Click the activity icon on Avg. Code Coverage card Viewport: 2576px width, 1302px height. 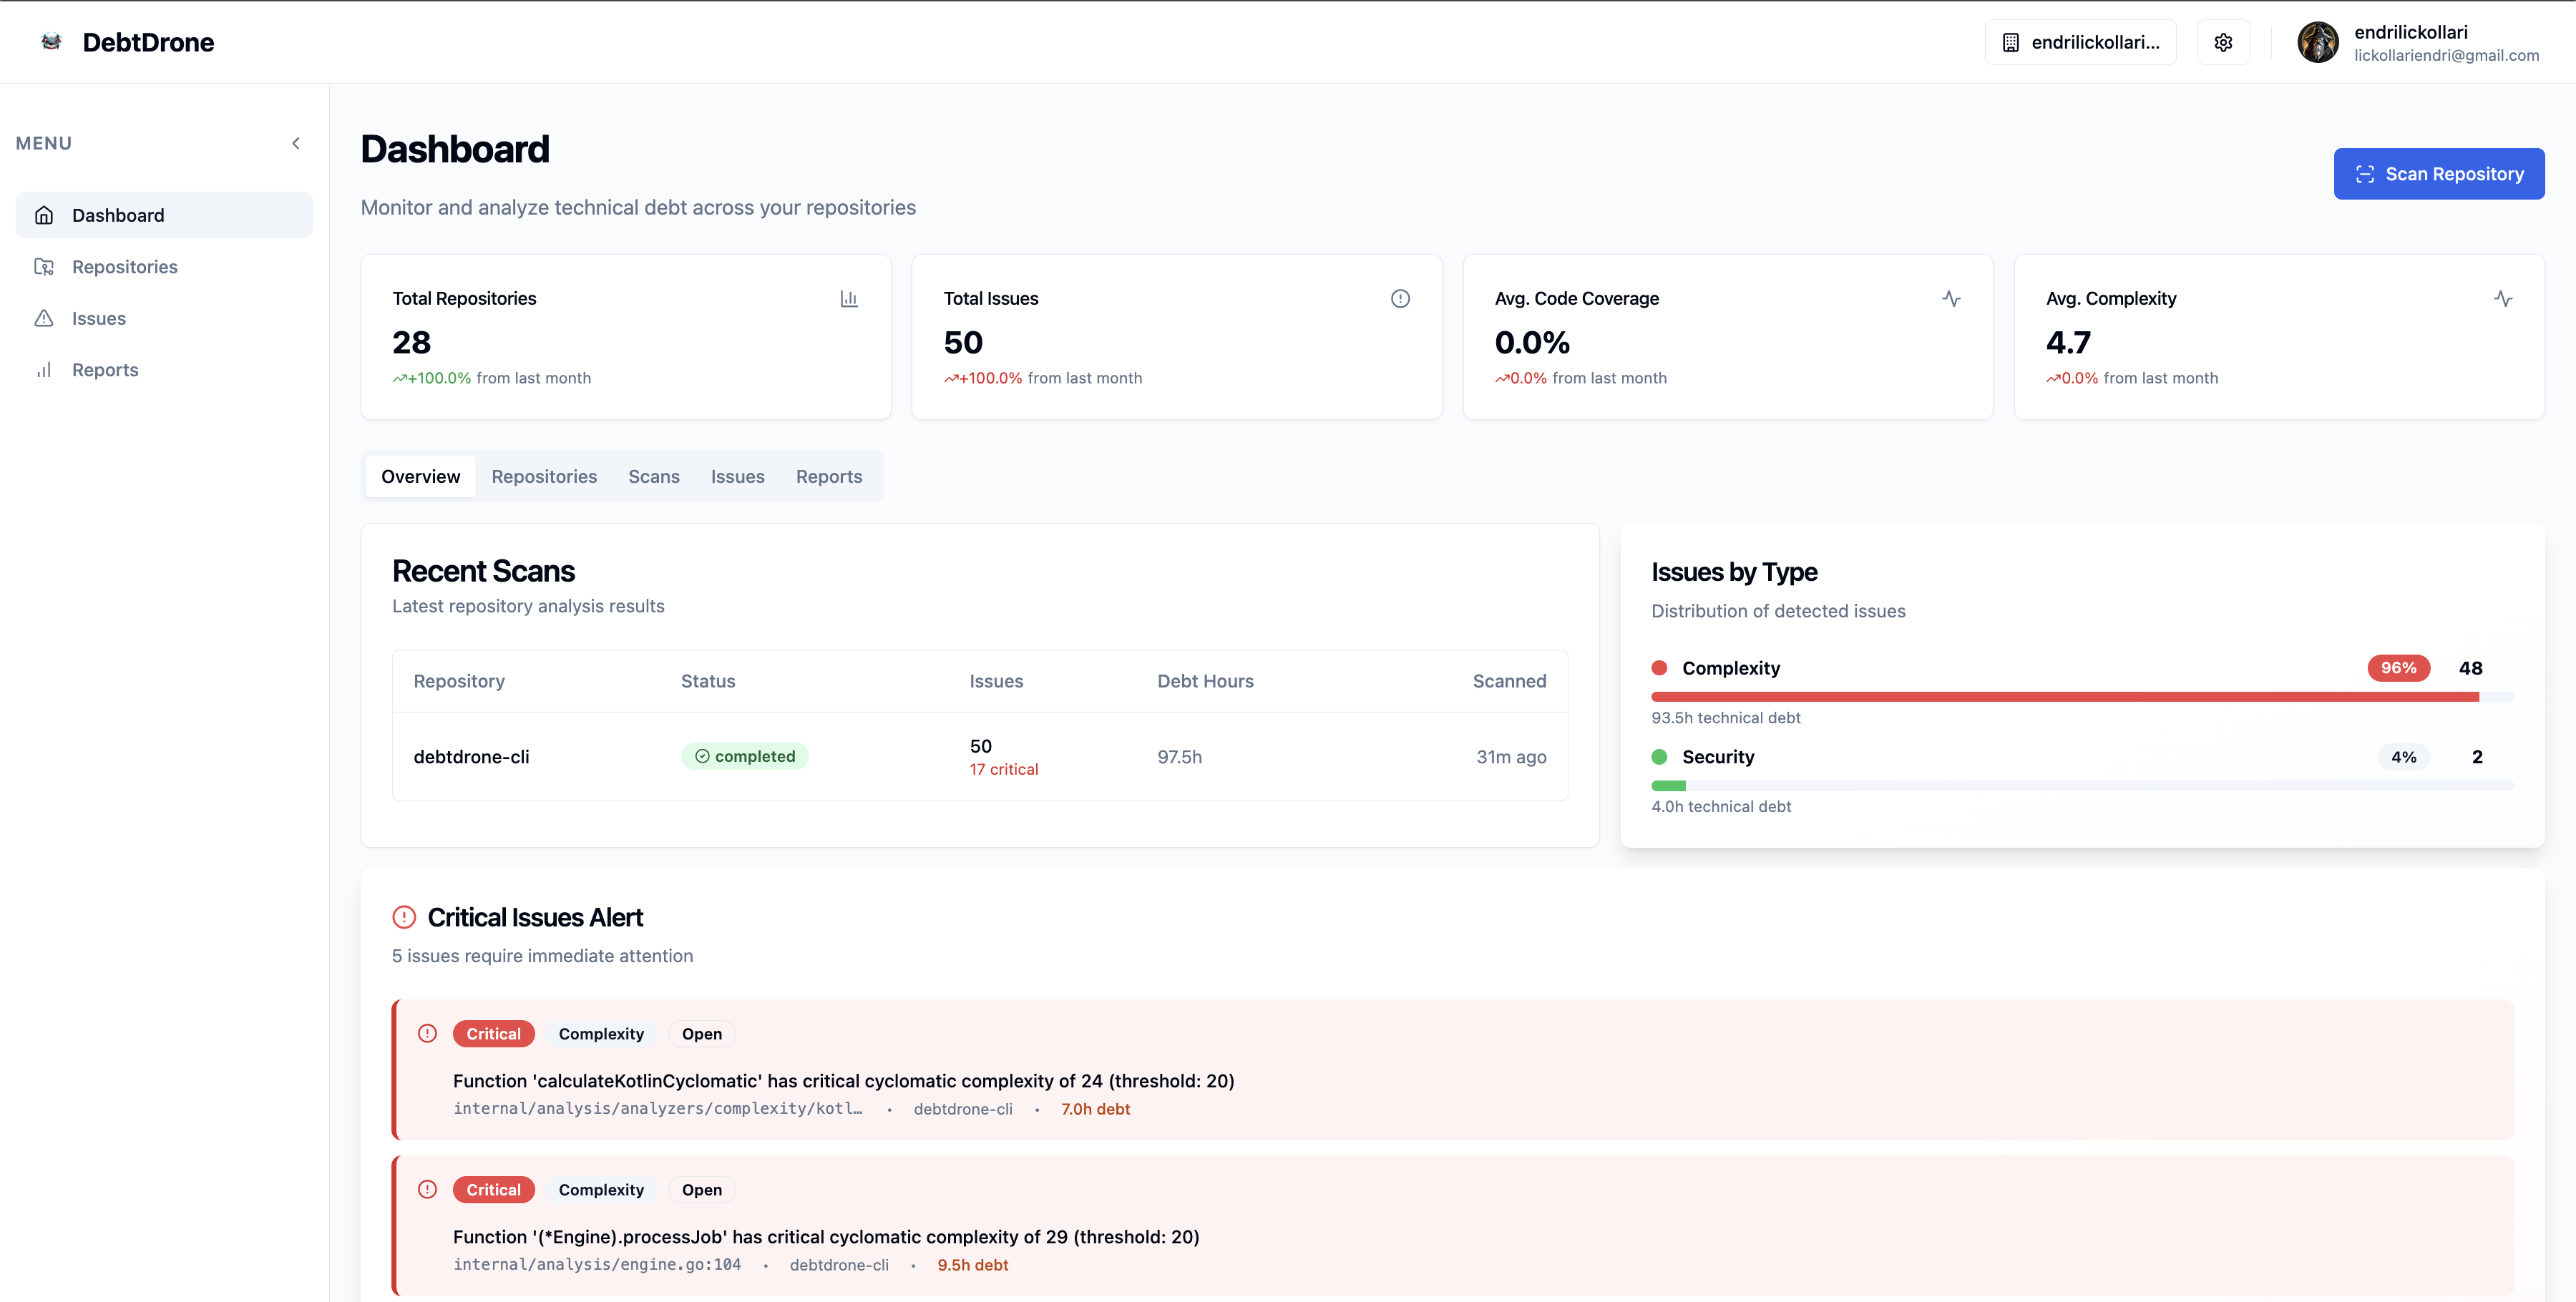pyautogui.click(x=1951, y=298)
